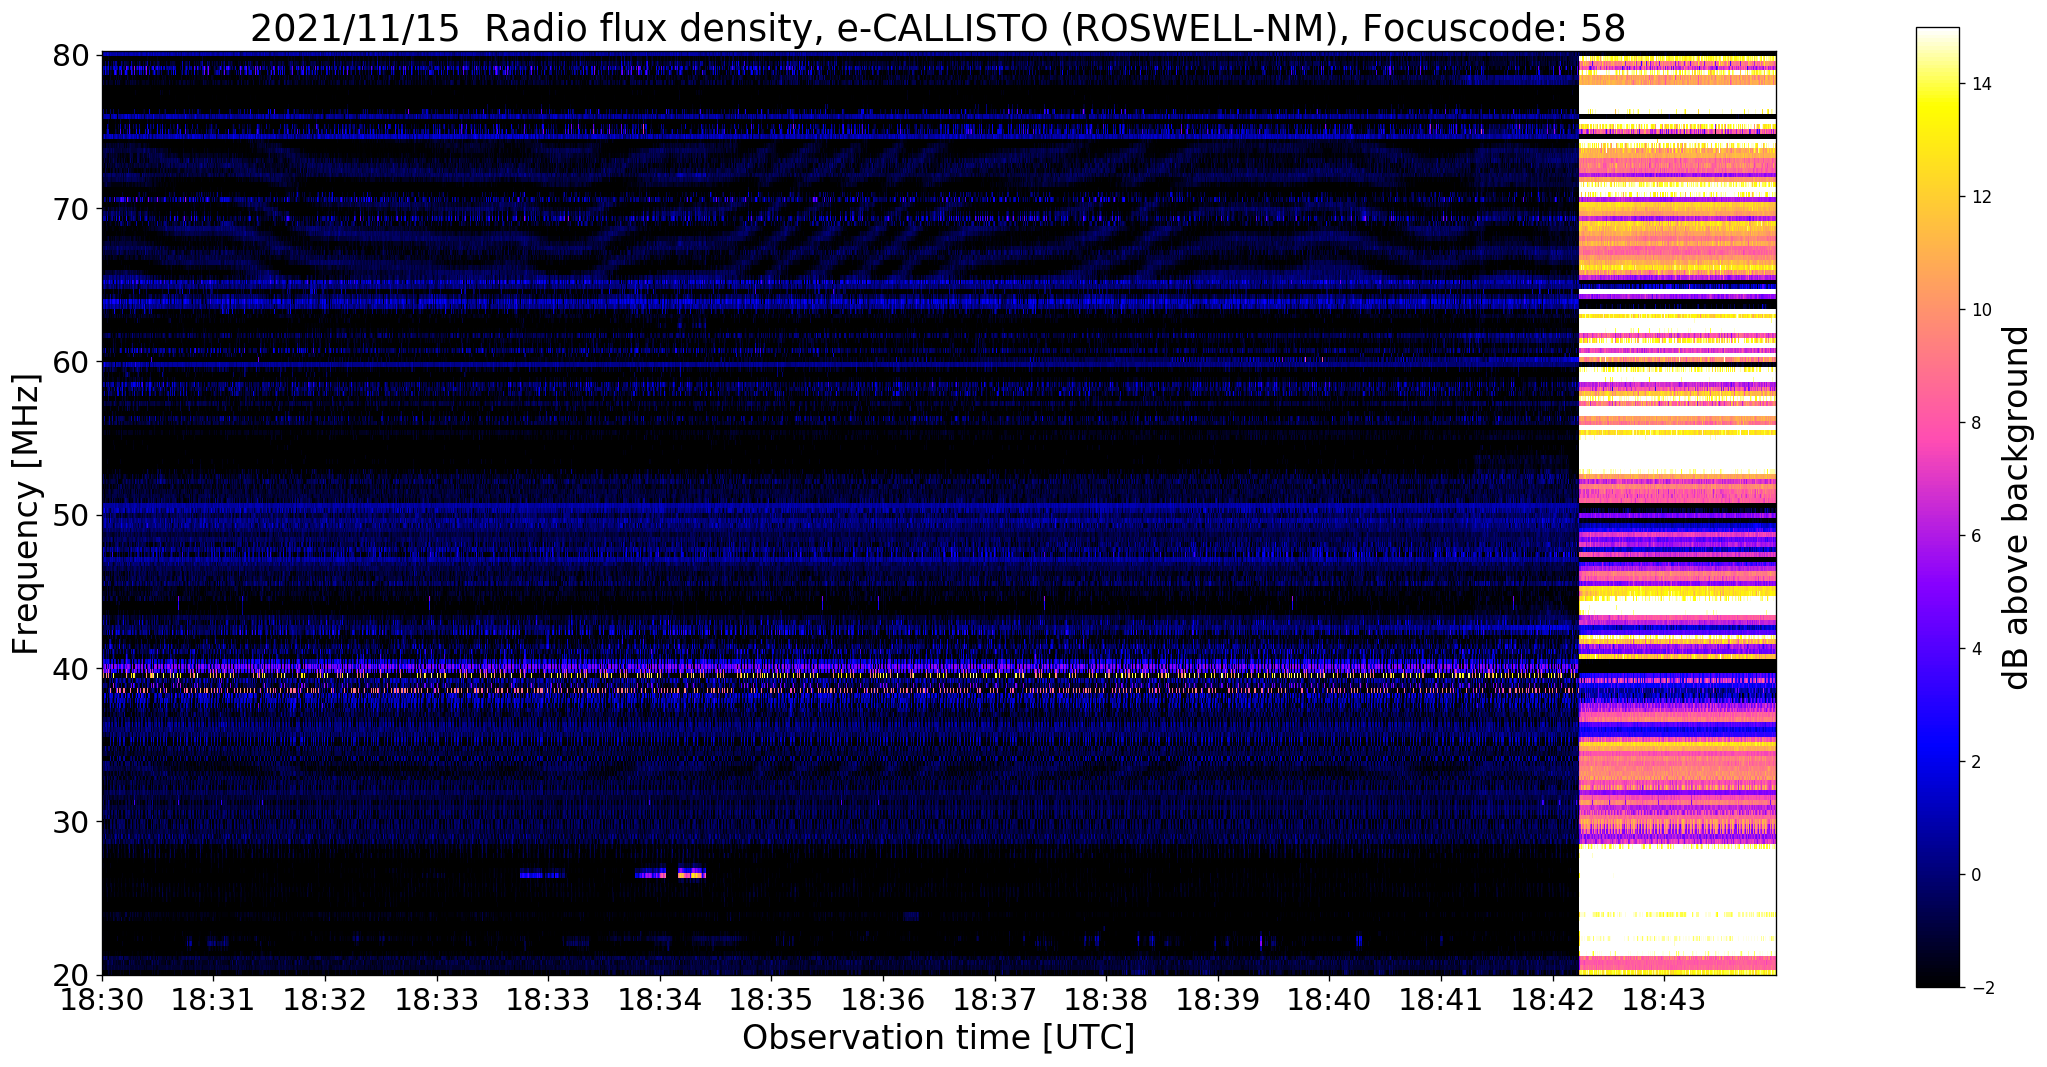Click the colorbar 8 dB tick label
The height and width of the screenshot is (1067, 2047).
click(1976, 423)
